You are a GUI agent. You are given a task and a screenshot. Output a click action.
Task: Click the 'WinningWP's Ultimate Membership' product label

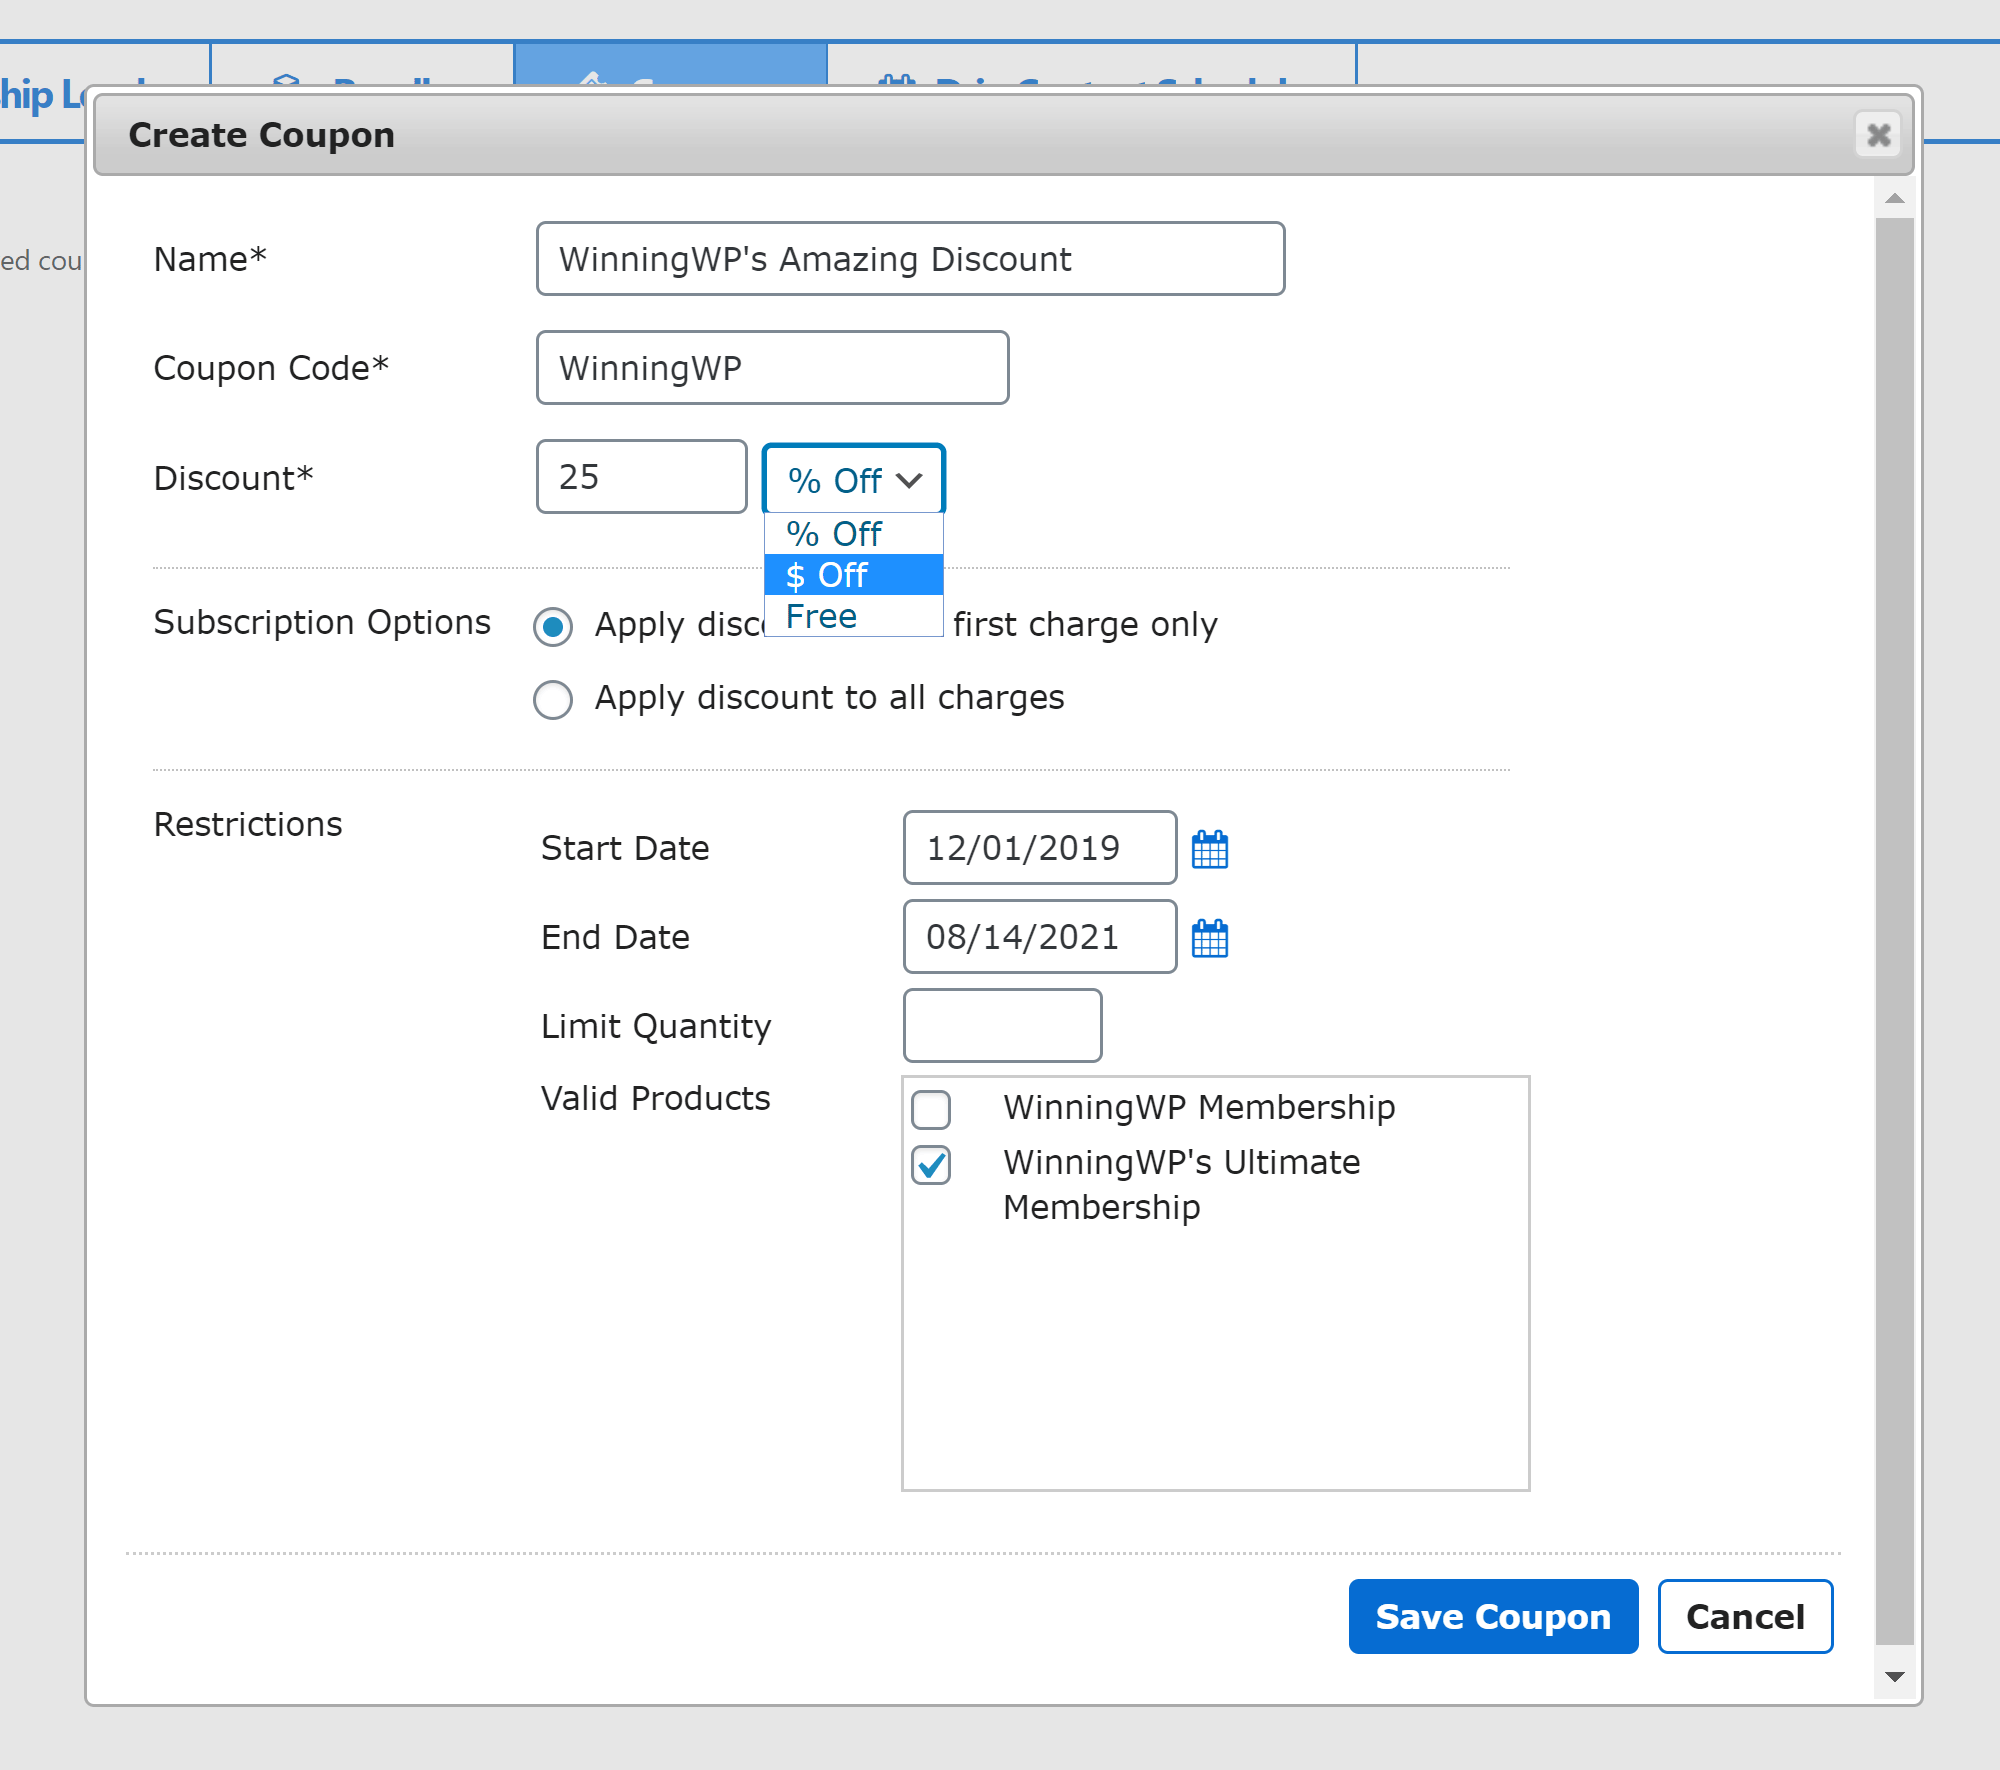[1182, 1185]
